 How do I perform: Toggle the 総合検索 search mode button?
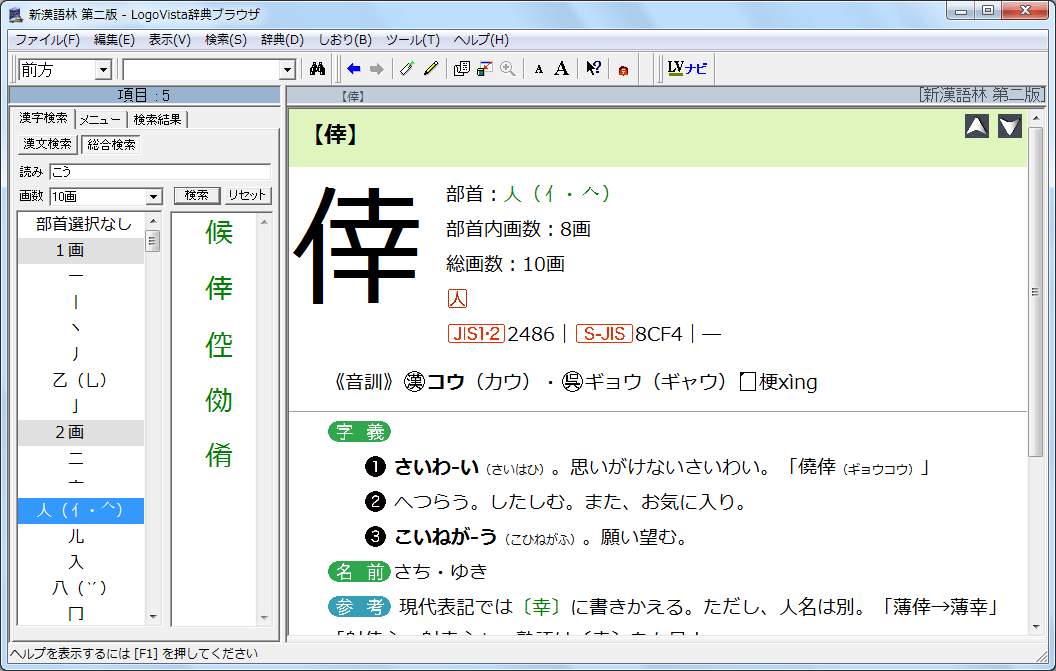click(111, 144)
